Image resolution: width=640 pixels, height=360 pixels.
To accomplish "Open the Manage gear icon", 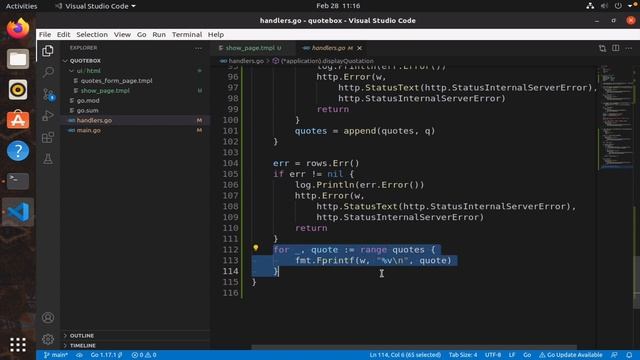I will [x=48, y=339].
